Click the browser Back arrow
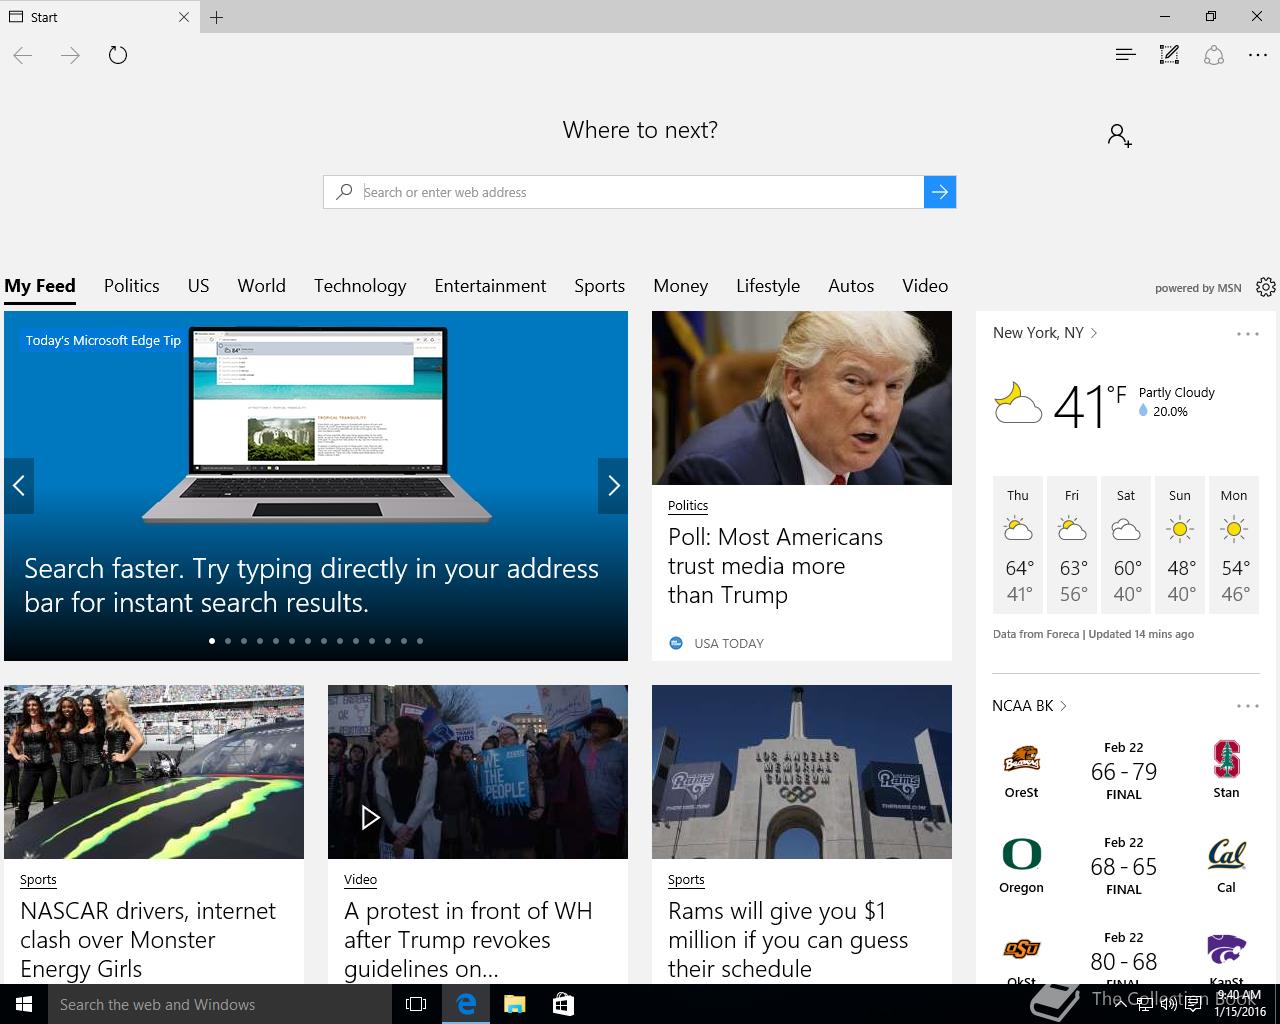The width and height of the screenshot is (1280, 1024). click(x=23, y=55)
